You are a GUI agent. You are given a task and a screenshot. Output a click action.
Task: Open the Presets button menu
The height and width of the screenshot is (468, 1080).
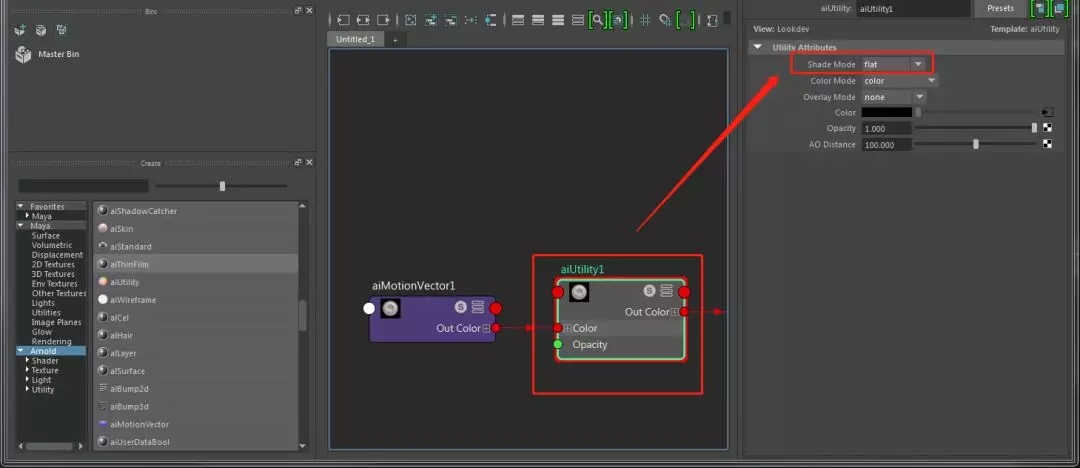(x=1000, y=9)
